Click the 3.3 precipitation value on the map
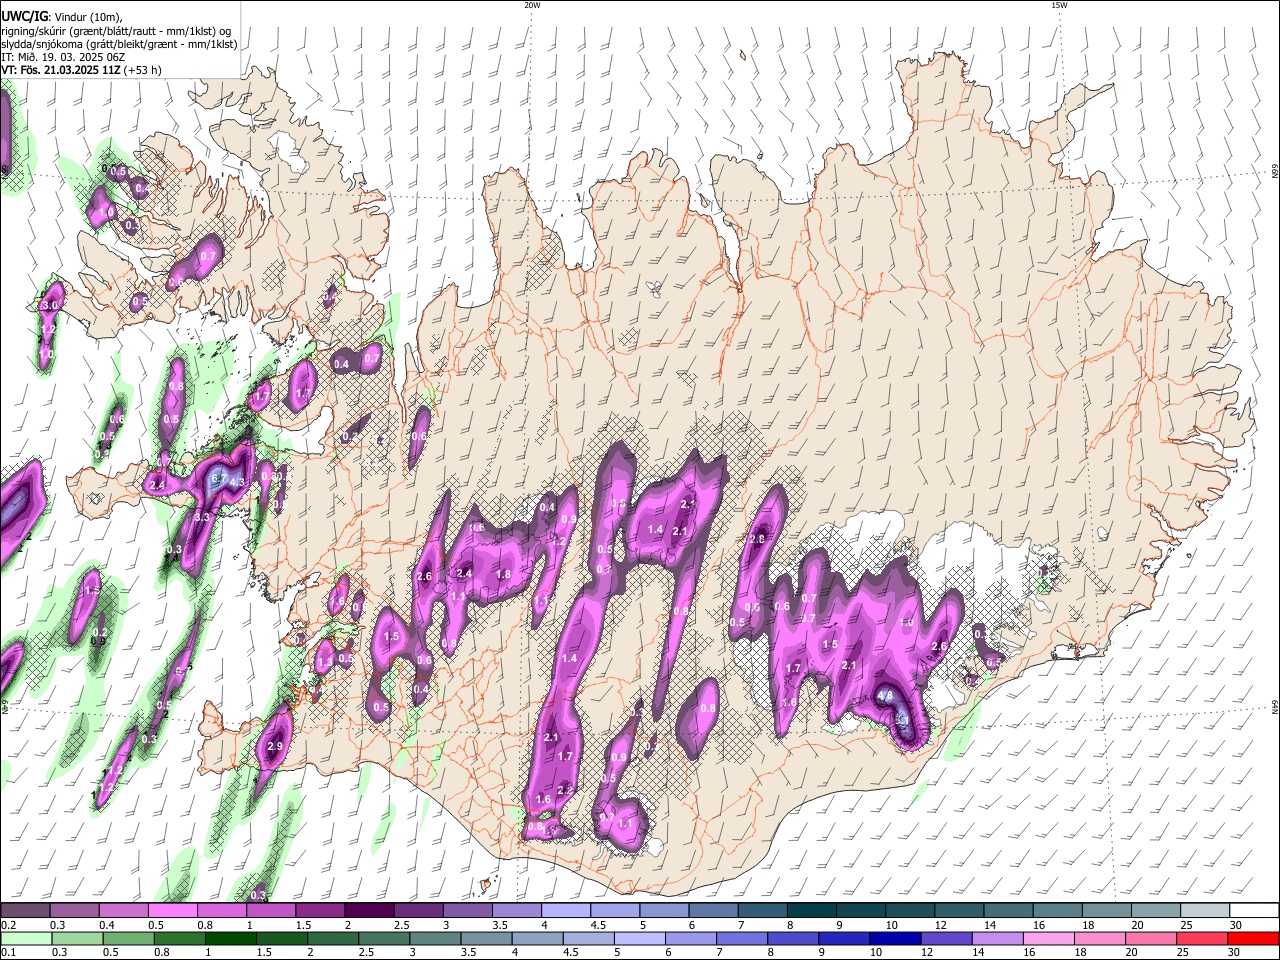This screenshot has height=960, width=1280. 202,517
